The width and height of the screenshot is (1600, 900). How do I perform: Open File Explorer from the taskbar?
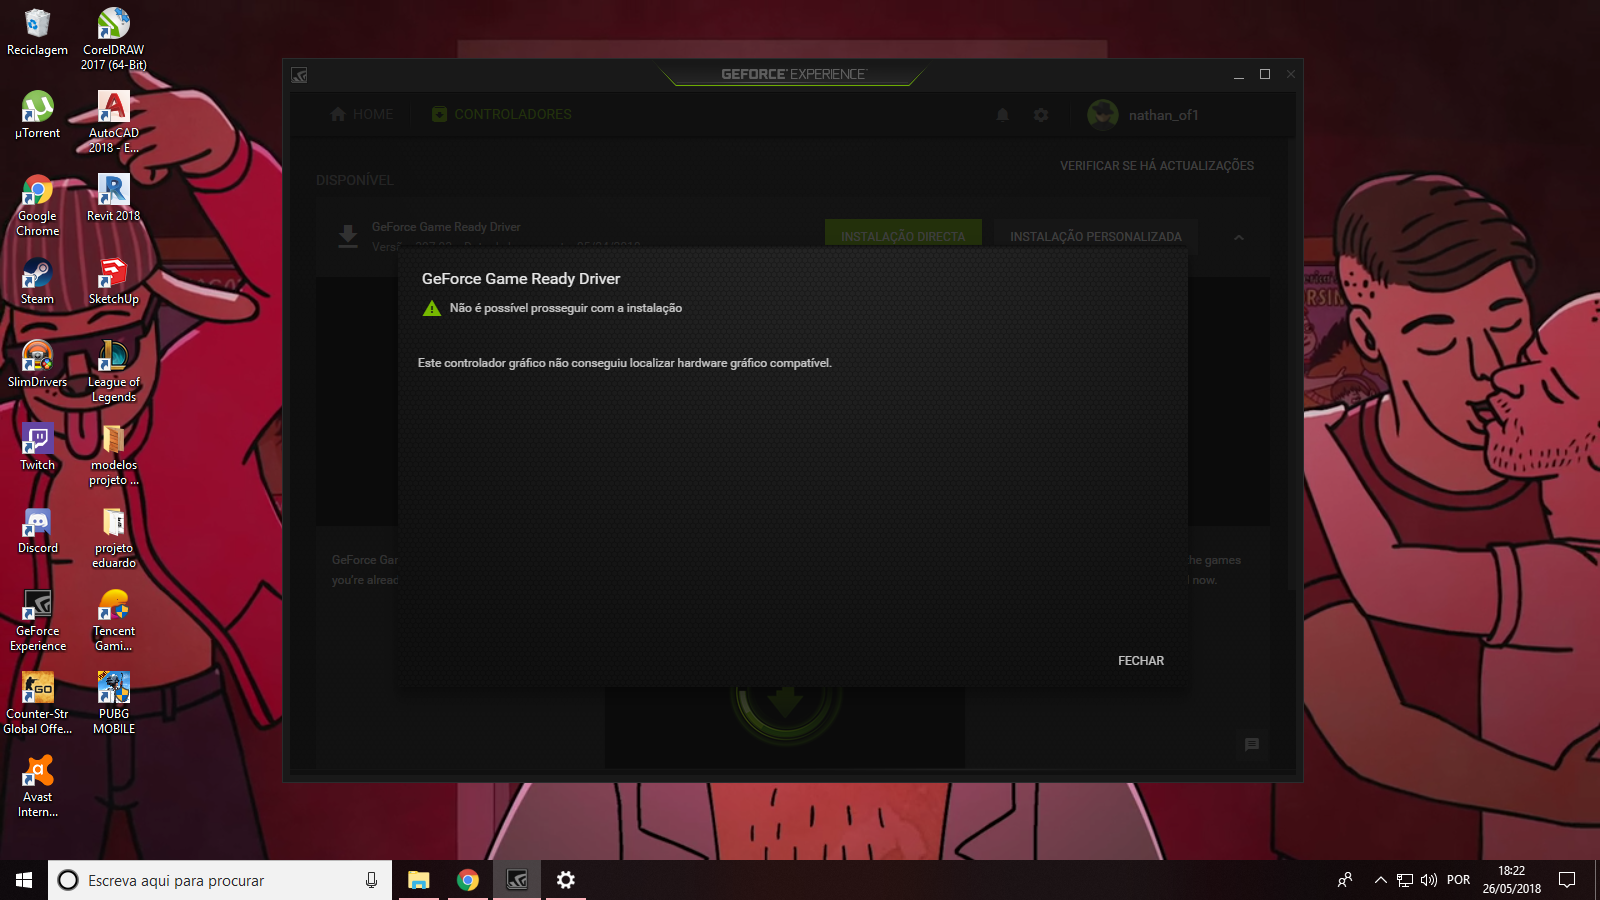click(x=418, y=880)
